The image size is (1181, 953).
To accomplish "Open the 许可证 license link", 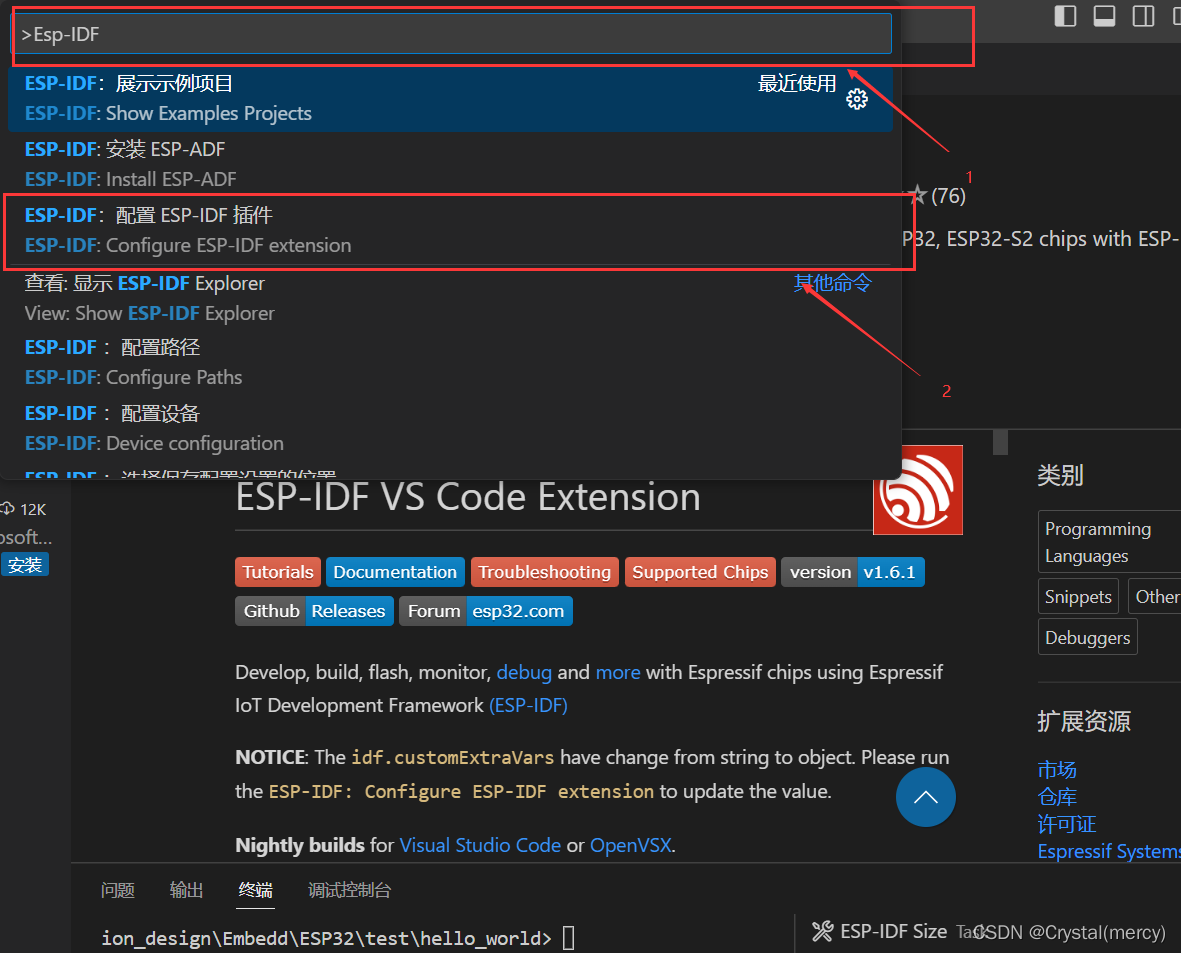I will pyautogui.click(x=1067, y=824).
